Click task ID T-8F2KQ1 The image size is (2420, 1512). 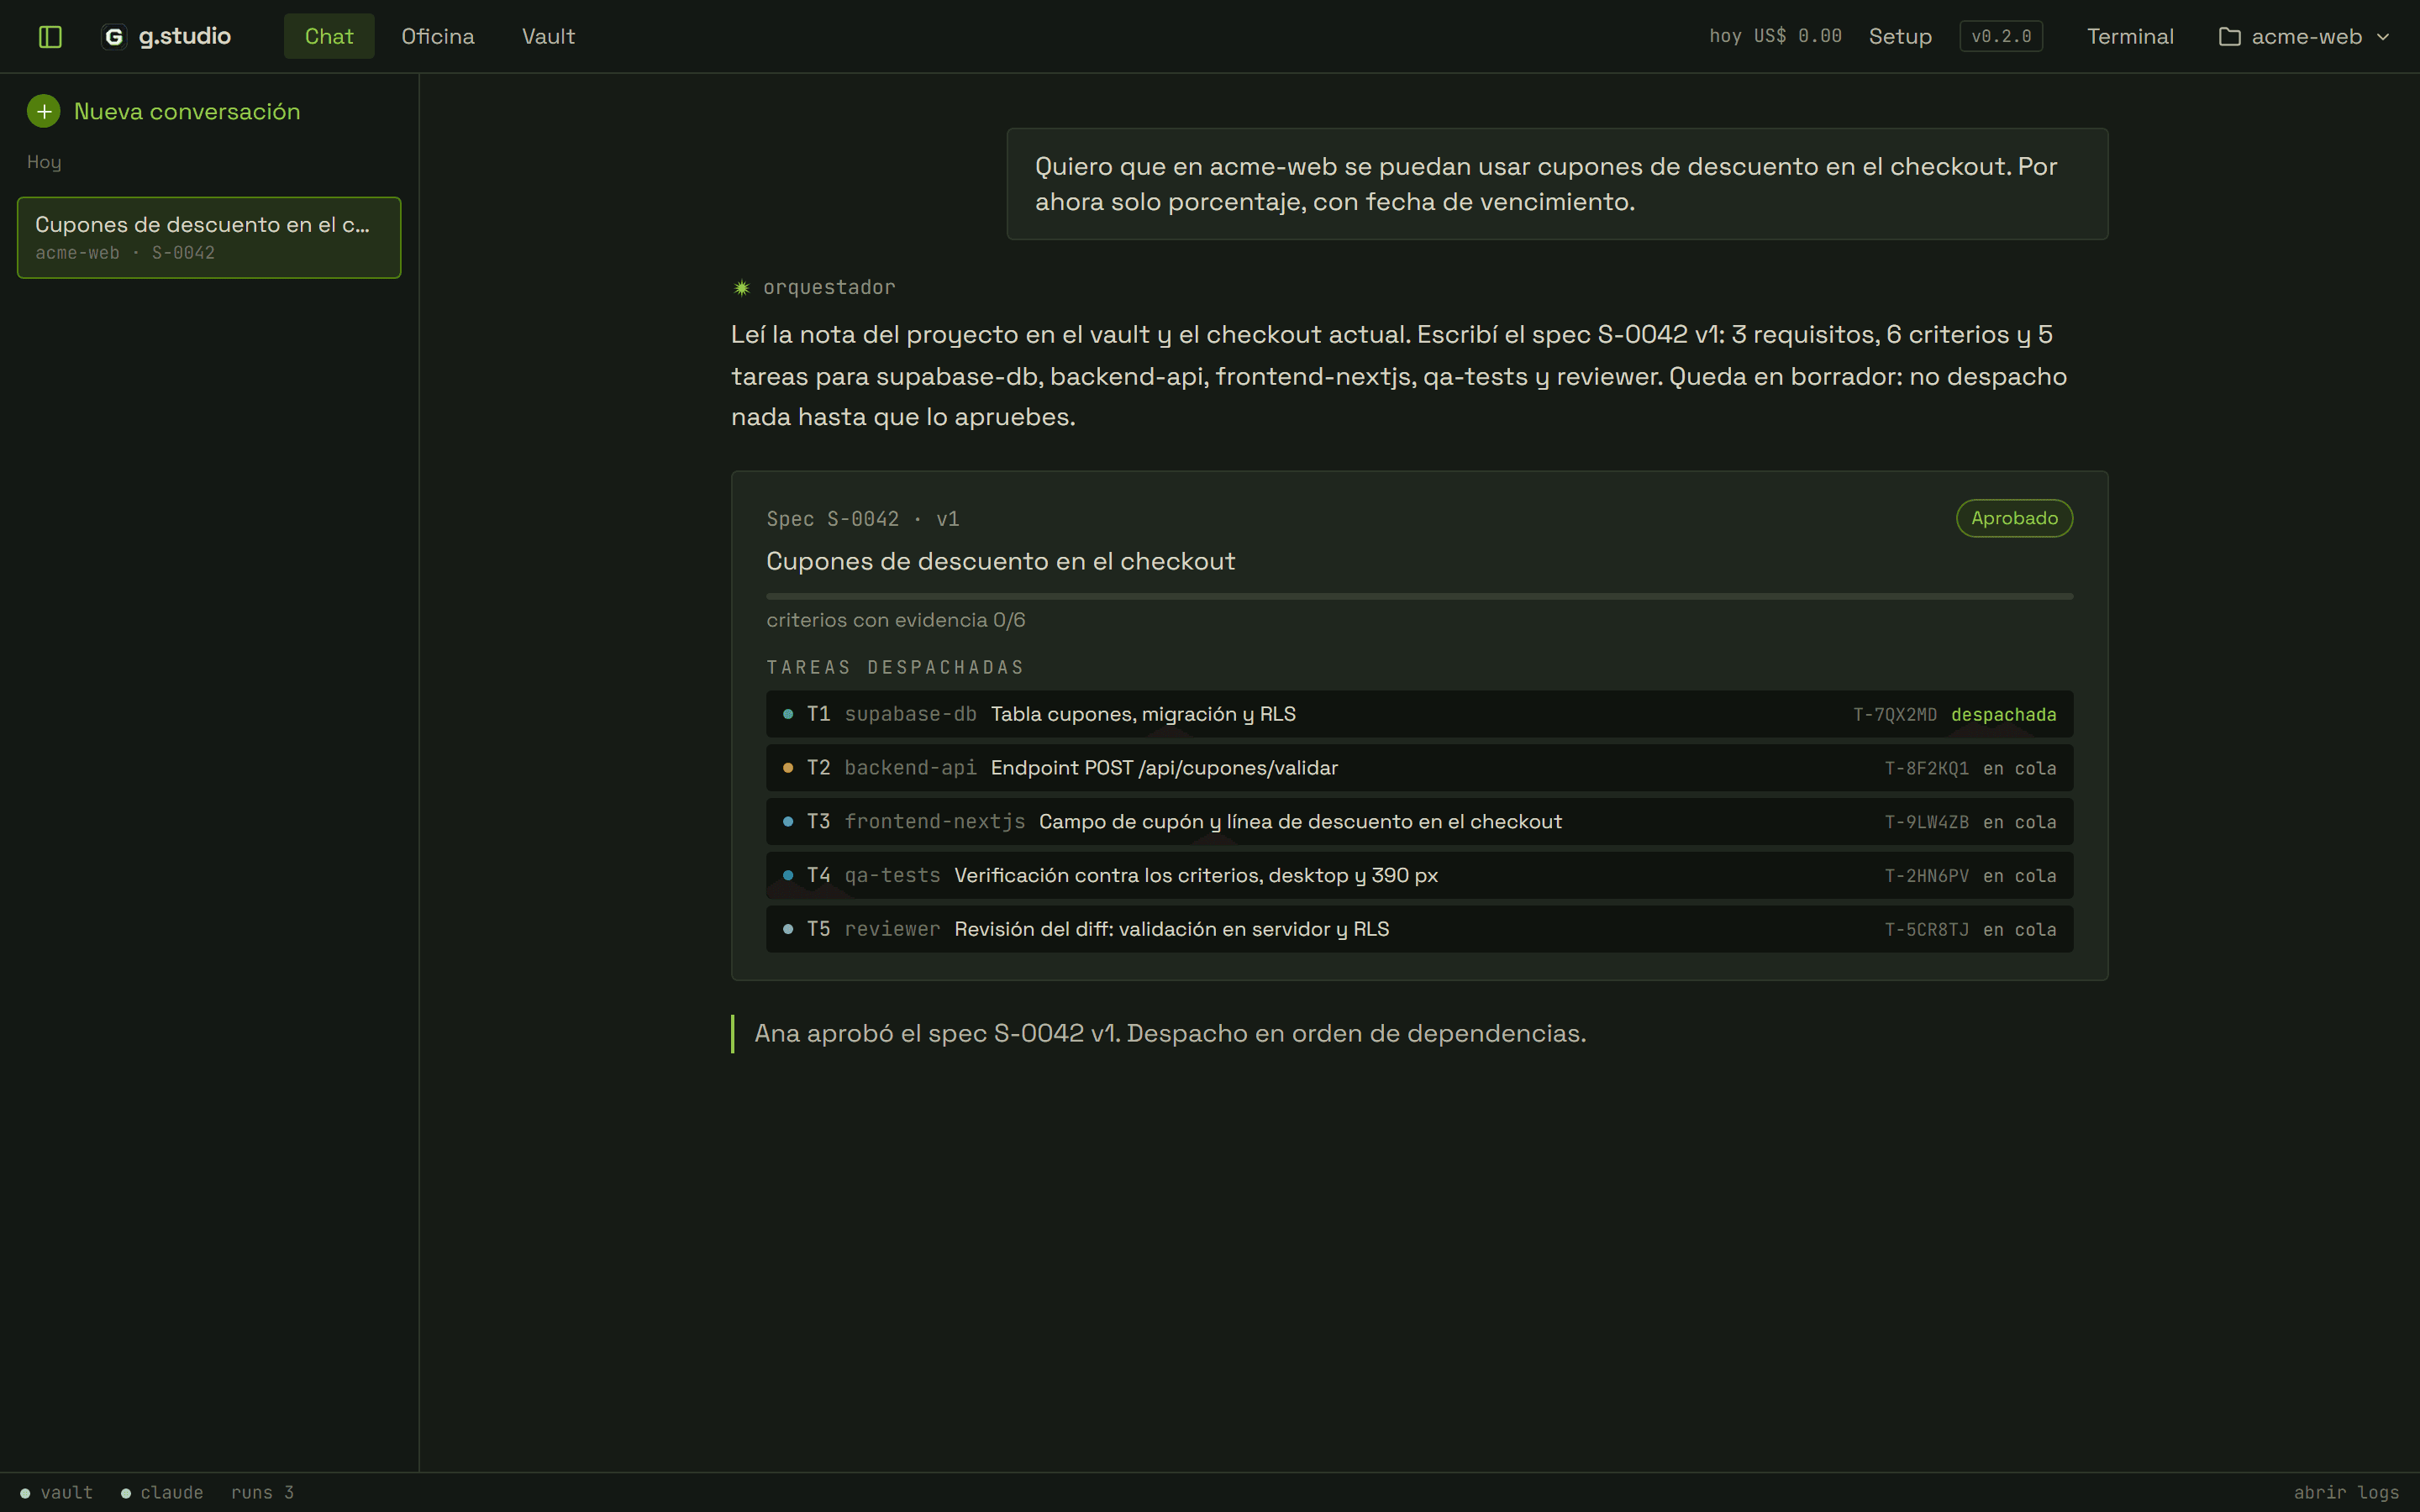click(1927, 769)
